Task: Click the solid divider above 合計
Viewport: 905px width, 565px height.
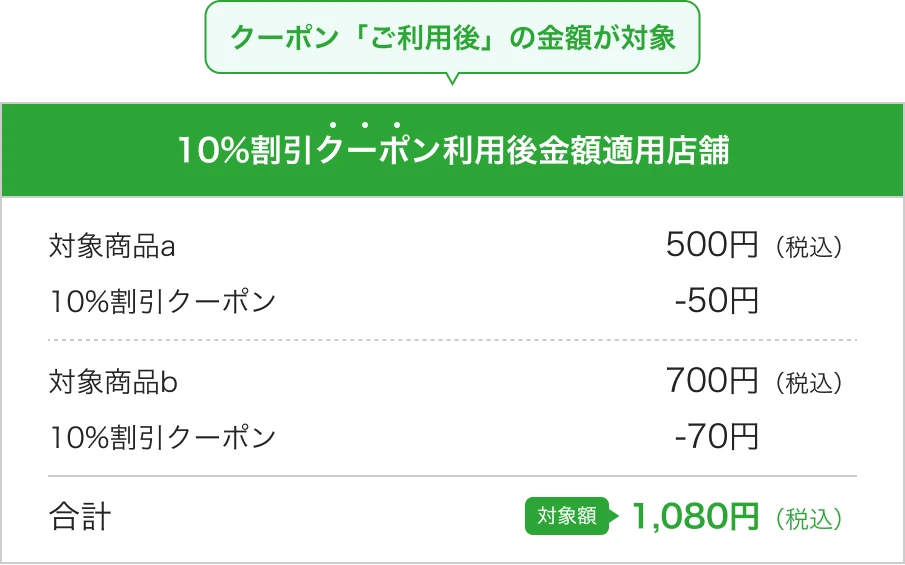Action: pos(452,476)
